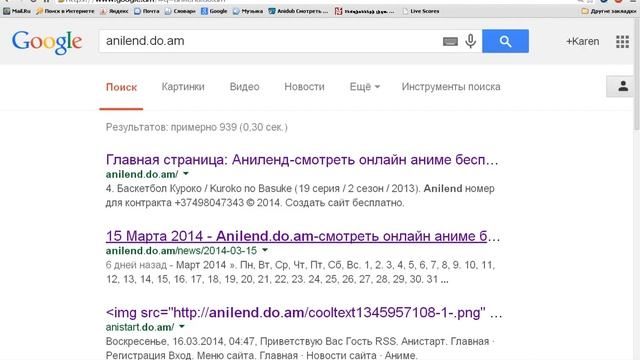Click the anilend.do.am/ green URL text

tap(142, 174)
